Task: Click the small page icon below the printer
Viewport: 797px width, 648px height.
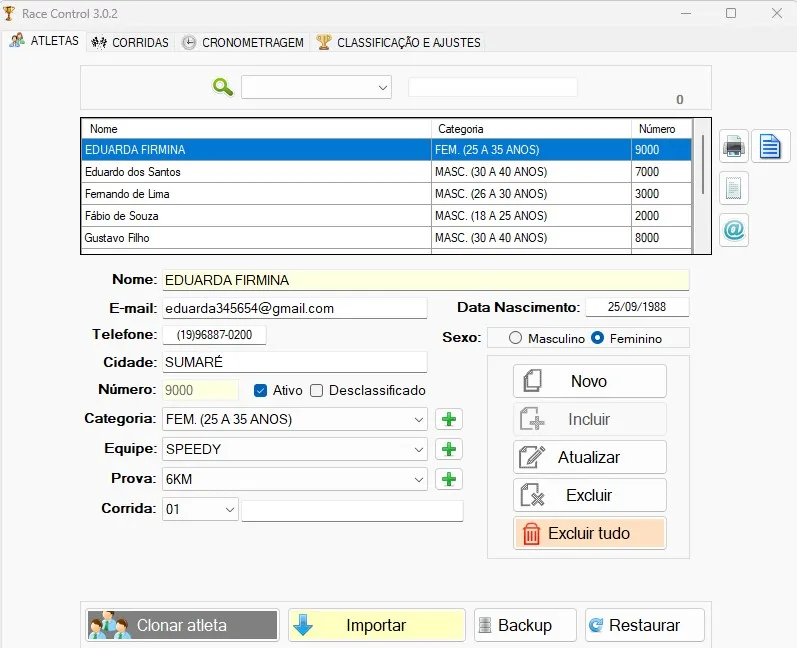Action: tap(734, 188)
